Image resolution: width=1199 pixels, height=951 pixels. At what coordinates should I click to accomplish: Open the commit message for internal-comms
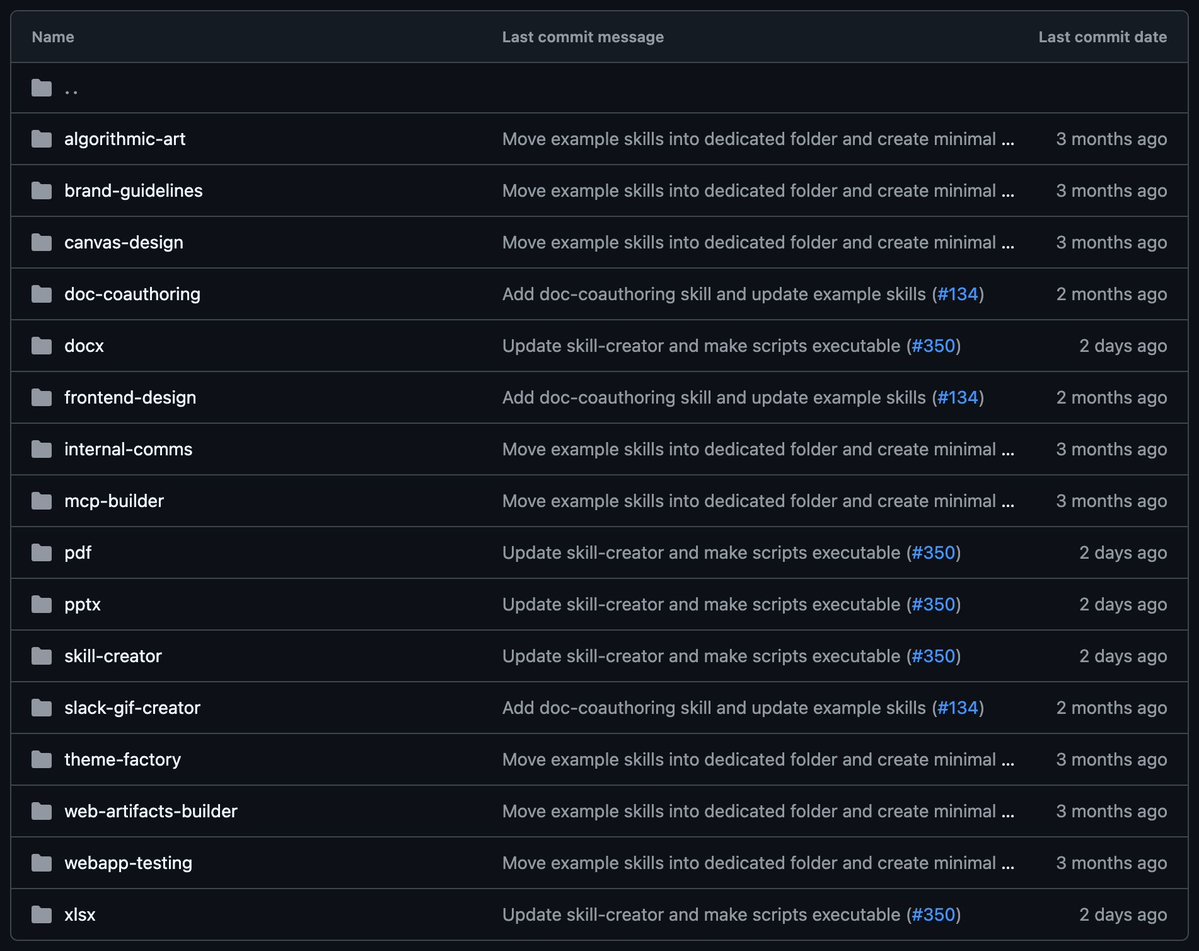coord(749,450)
